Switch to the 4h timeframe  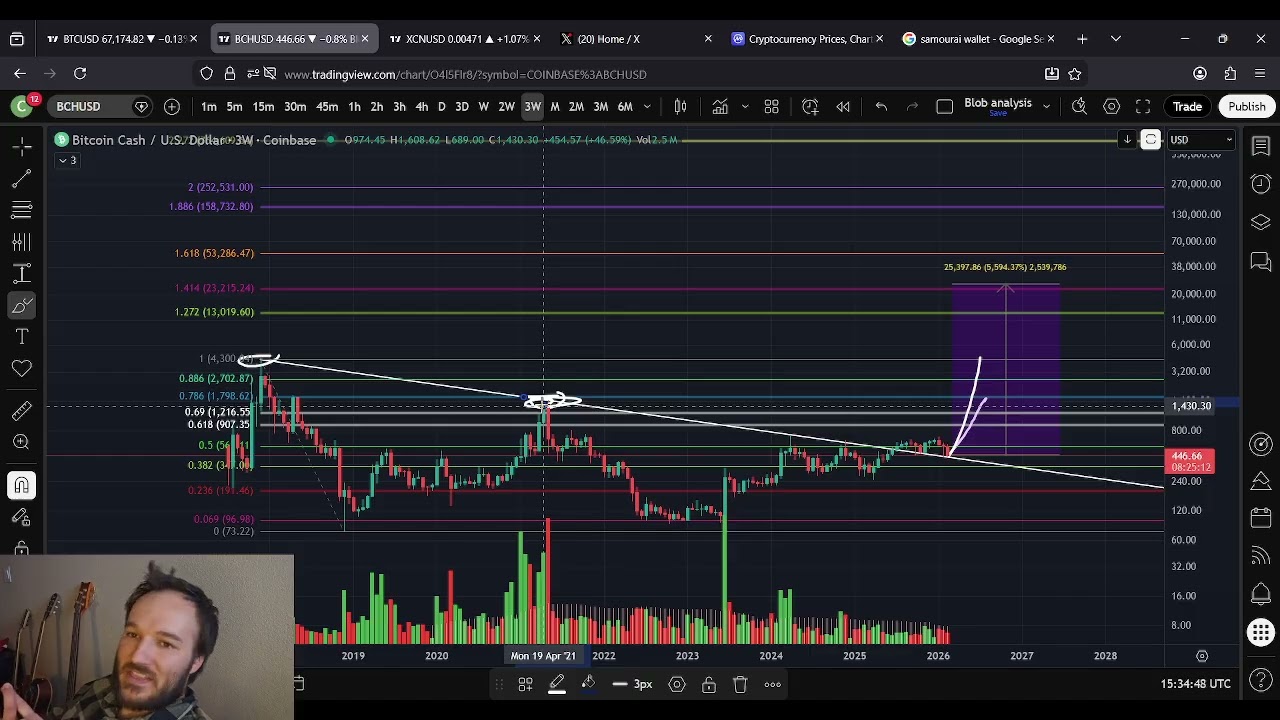click(x=421, y=106)
